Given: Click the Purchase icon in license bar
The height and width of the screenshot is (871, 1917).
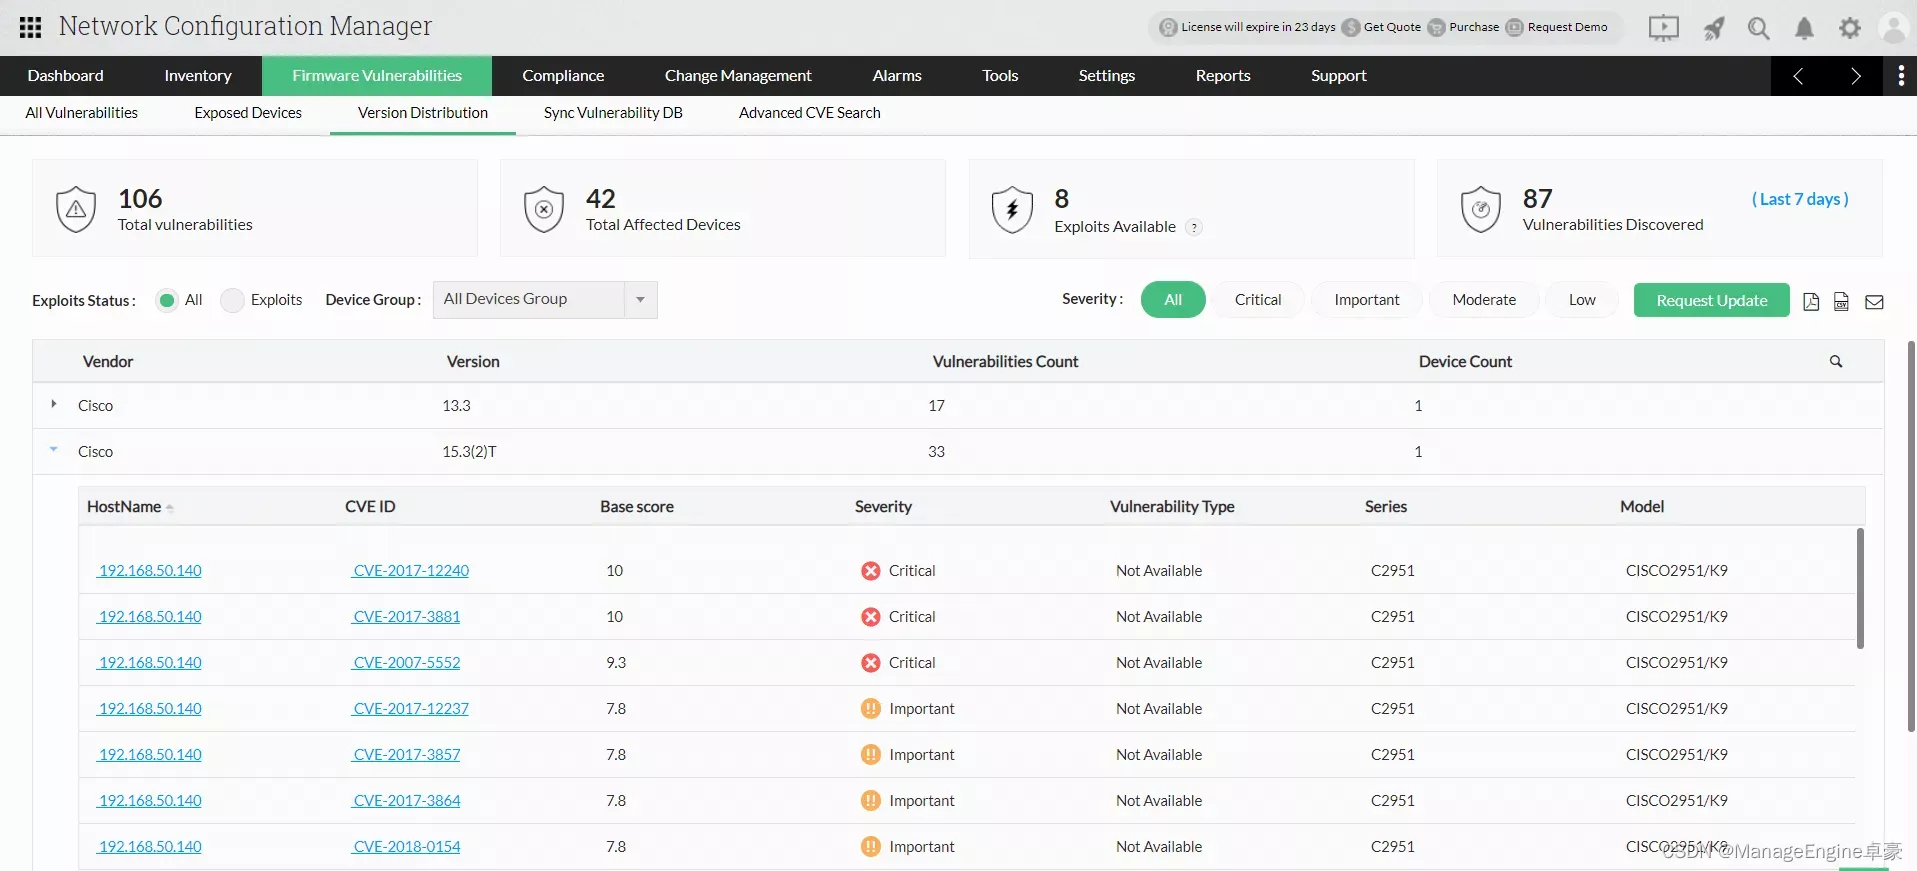Looking at the screenshot, I should pos(1436,27).
